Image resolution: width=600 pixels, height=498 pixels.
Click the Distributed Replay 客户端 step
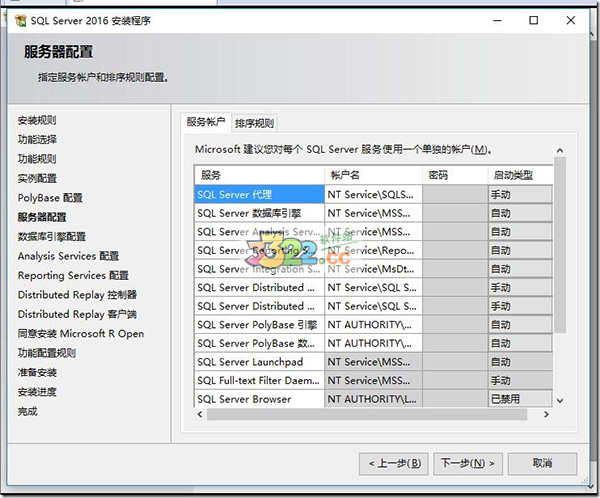77,314
